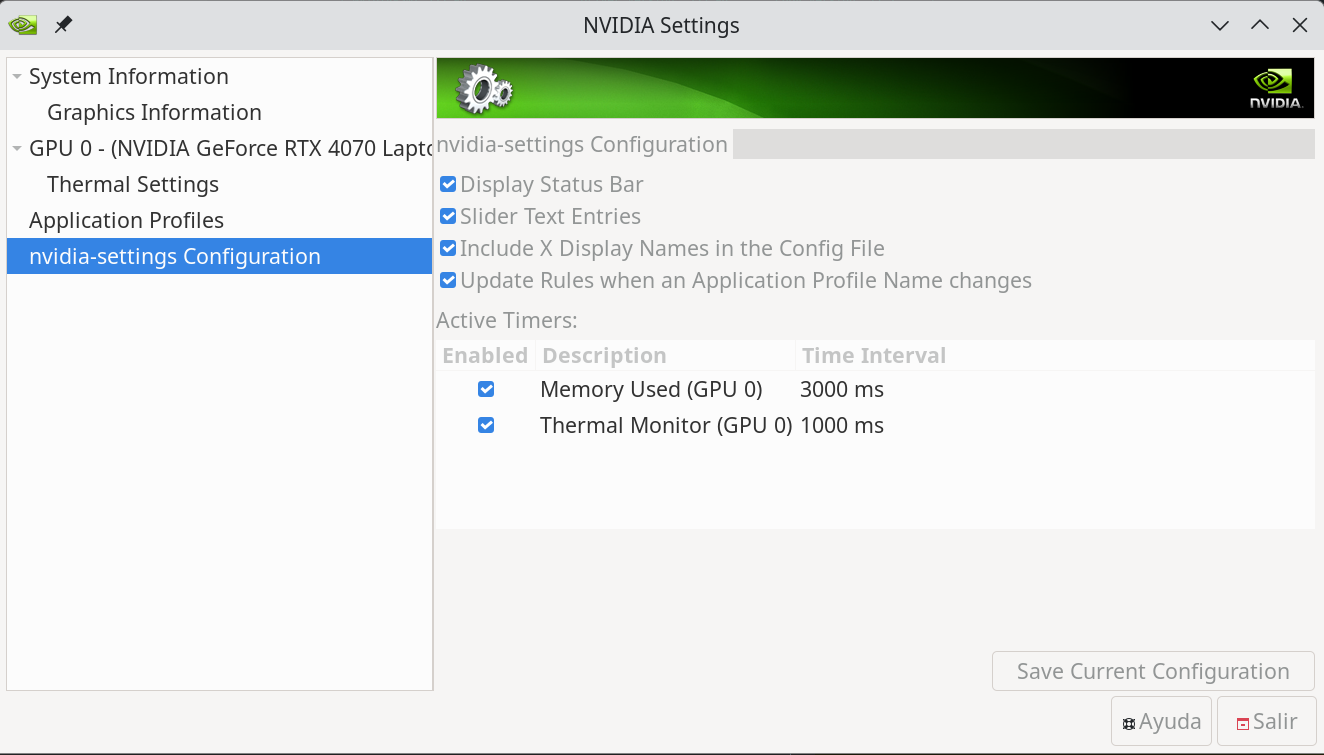Screen dimensions: 1324x755
Task: Click the NVIDIA logo in the banner
Action: pos(1276,88)
